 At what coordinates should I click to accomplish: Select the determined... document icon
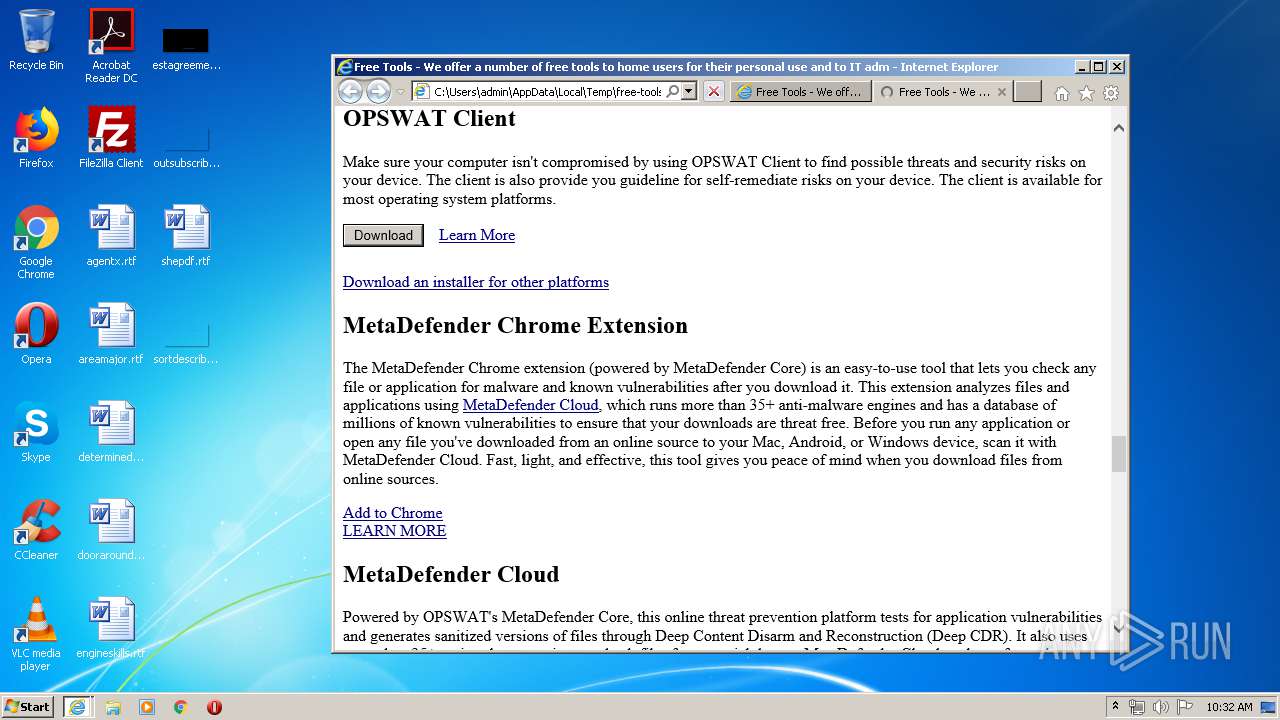point(111,432)
